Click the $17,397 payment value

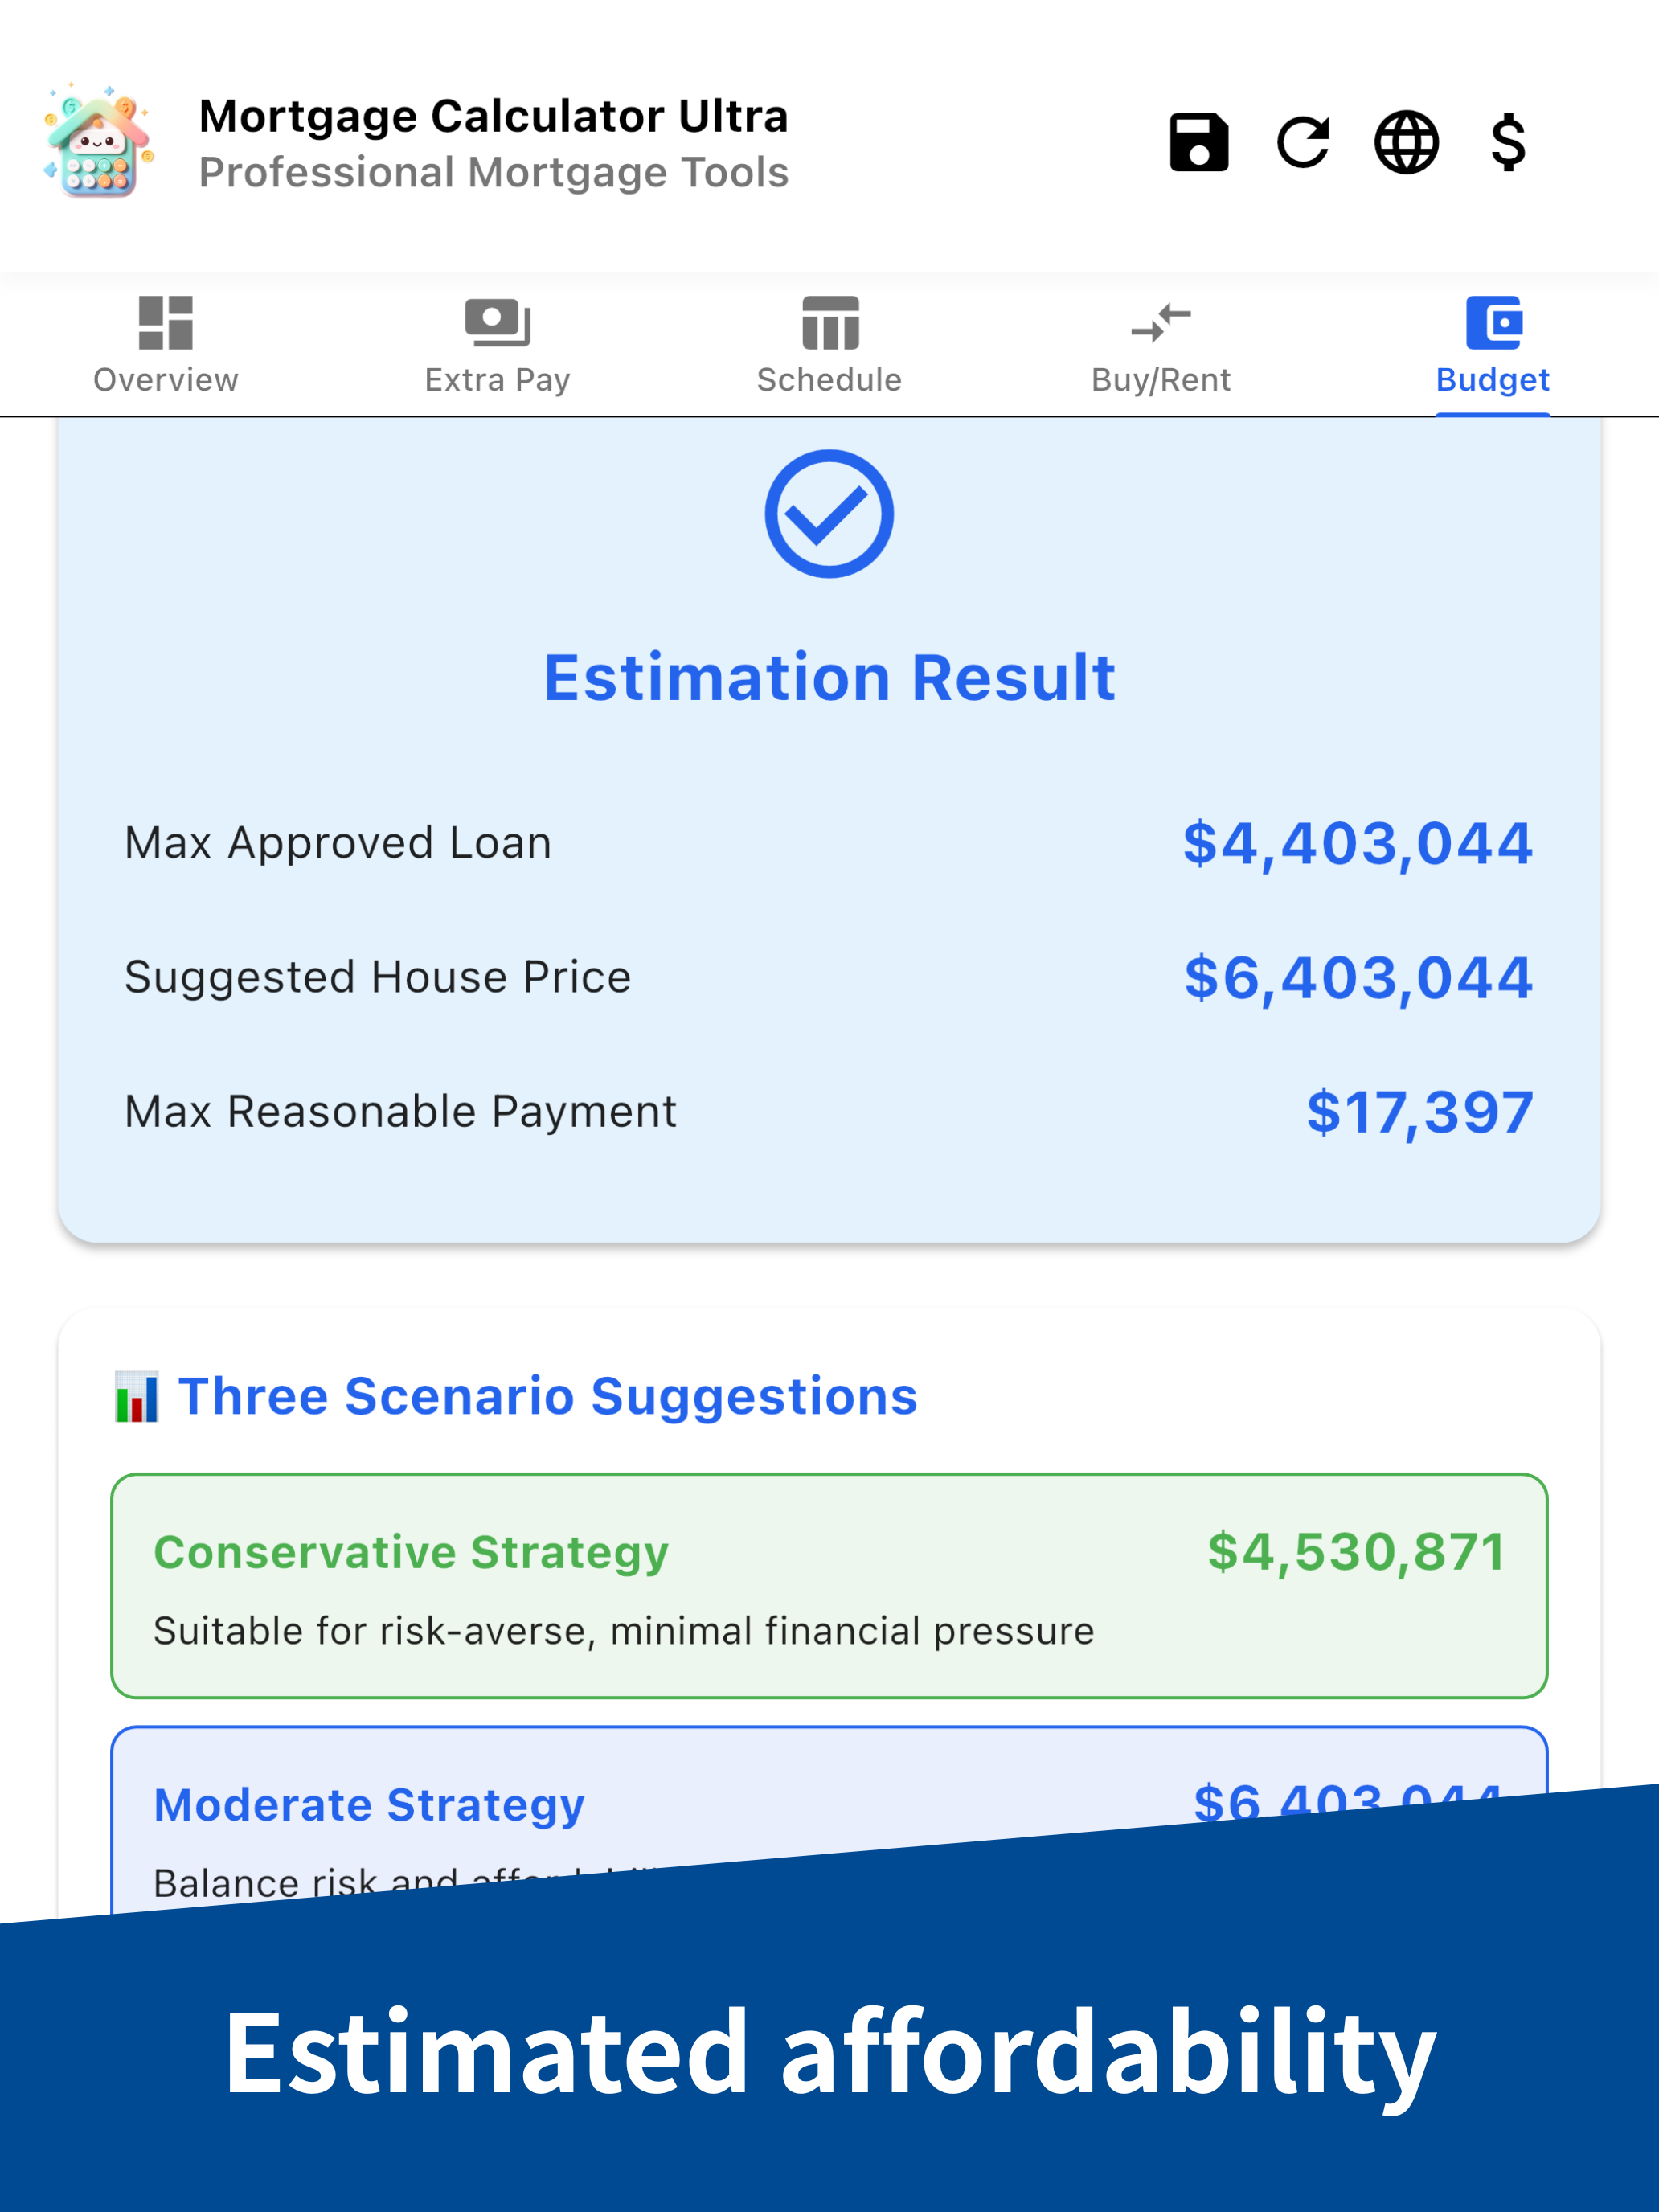[1420, 1112]
